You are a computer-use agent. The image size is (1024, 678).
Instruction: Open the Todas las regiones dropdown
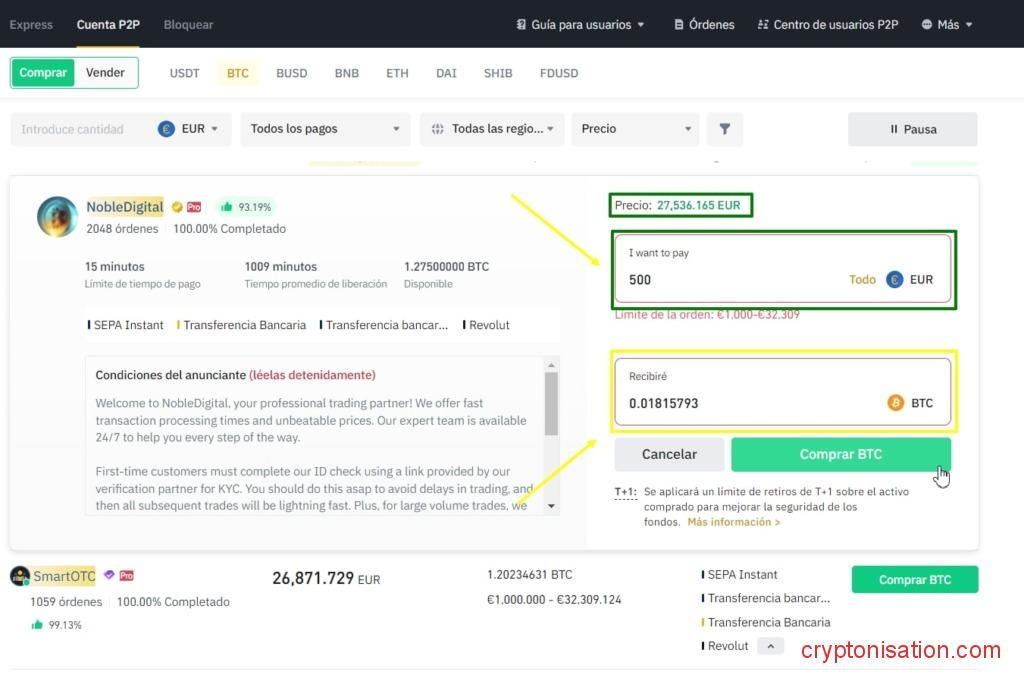click(492, 129)
